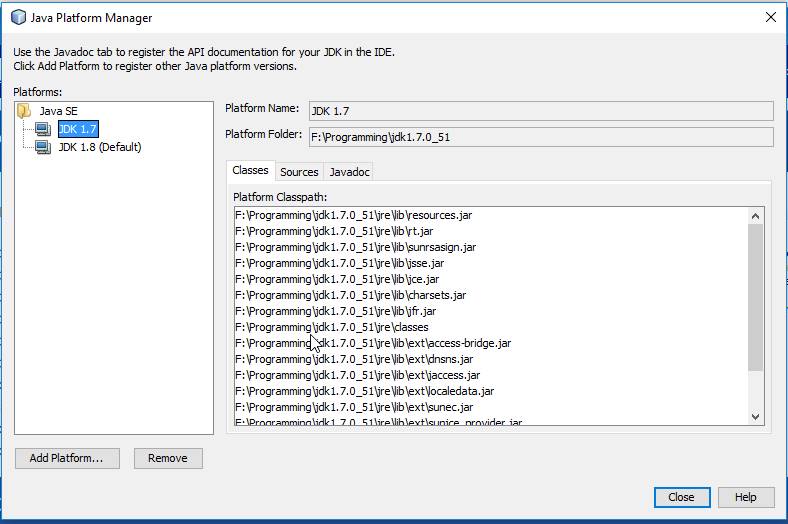Viewport: 788px width, 524px height.
Task: Click the classpath scrollbar up arrow
Action: (755, 216)
